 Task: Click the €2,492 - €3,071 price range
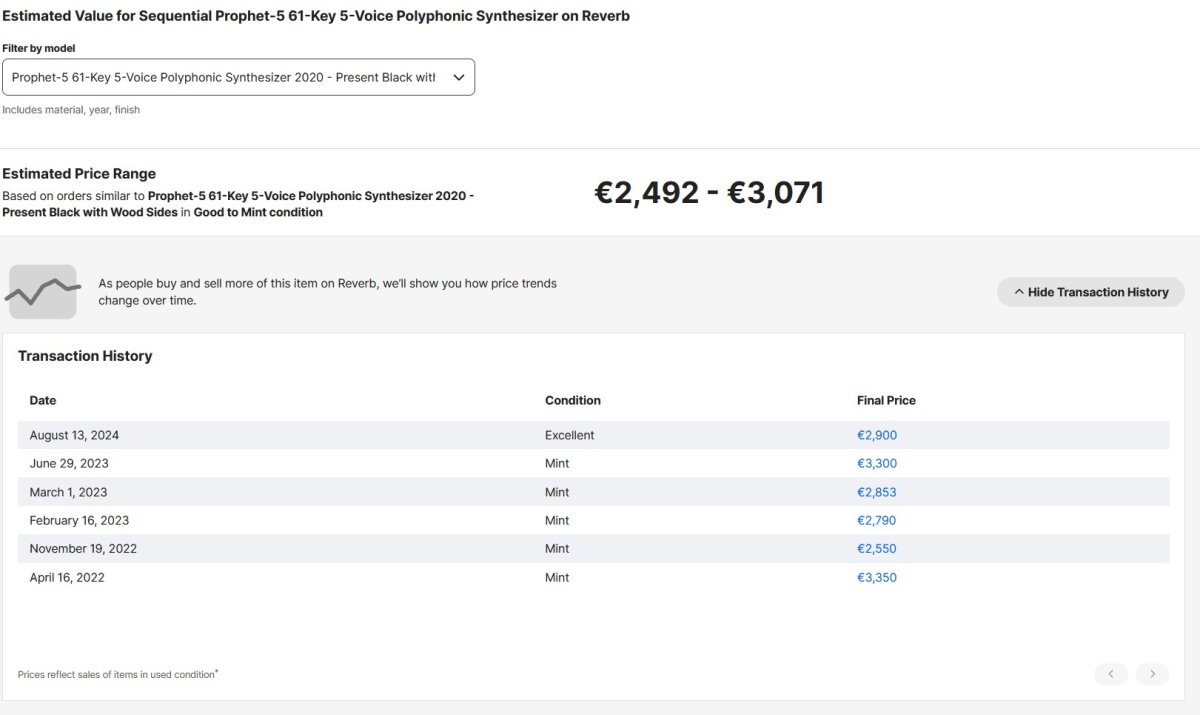point(709,192)
